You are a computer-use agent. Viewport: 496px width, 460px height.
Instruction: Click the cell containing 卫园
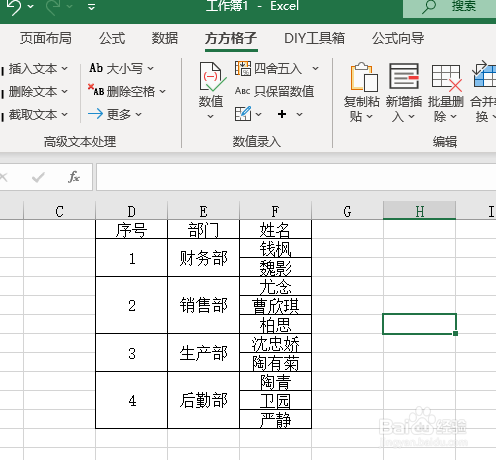click(275, 400)
